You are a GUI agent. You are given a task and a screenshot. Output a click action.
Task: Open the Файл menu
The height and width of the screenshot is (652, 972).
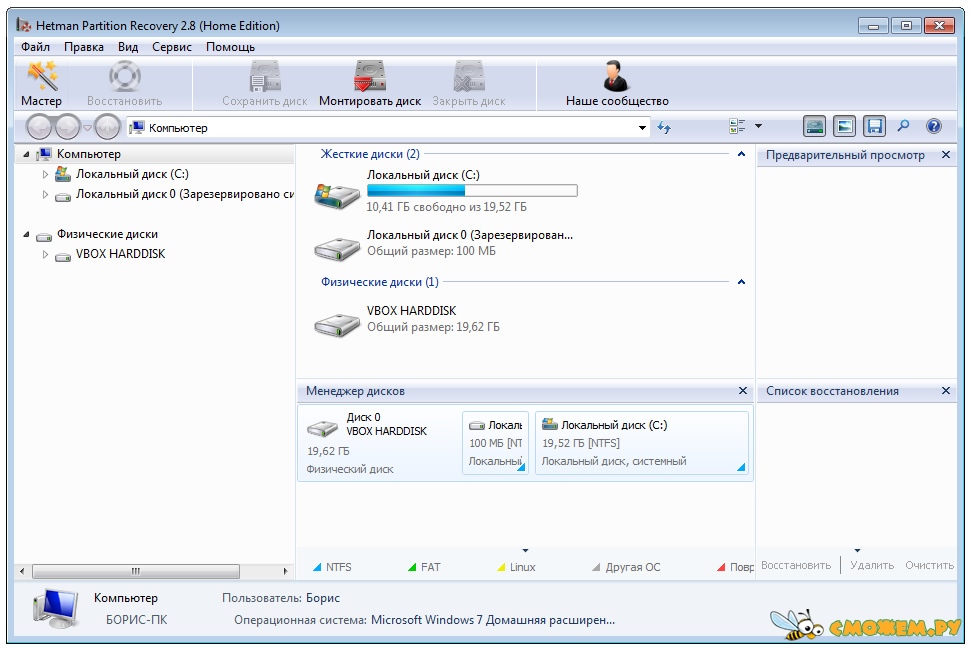[35, 47]
